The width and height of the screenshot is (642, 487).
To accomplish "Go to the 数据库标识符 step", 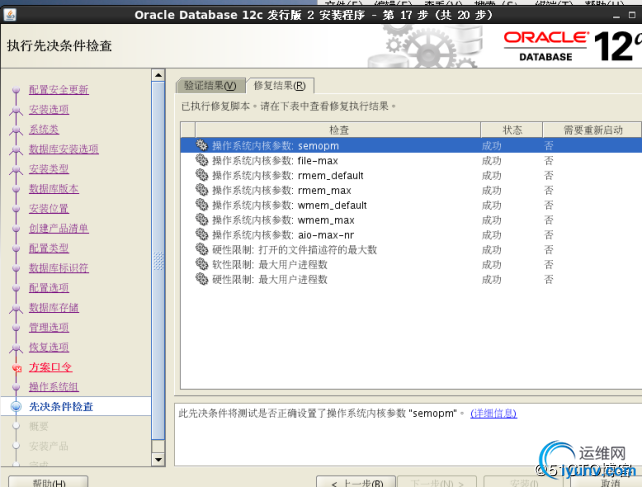I will [x=59, y=268].
